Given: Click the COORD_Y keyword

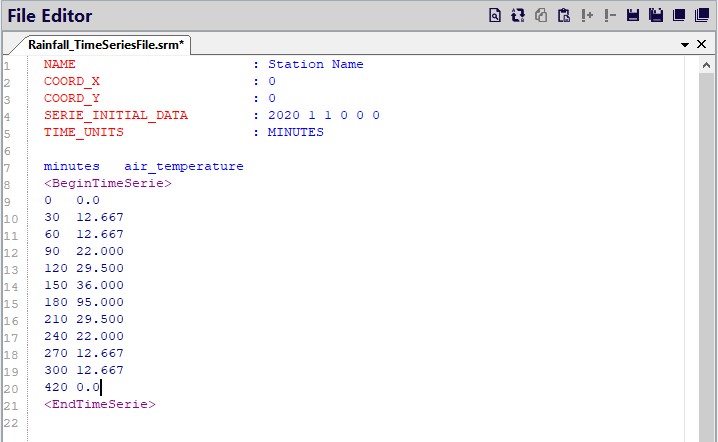Looking at the screenshot, I should pos(71,98).
